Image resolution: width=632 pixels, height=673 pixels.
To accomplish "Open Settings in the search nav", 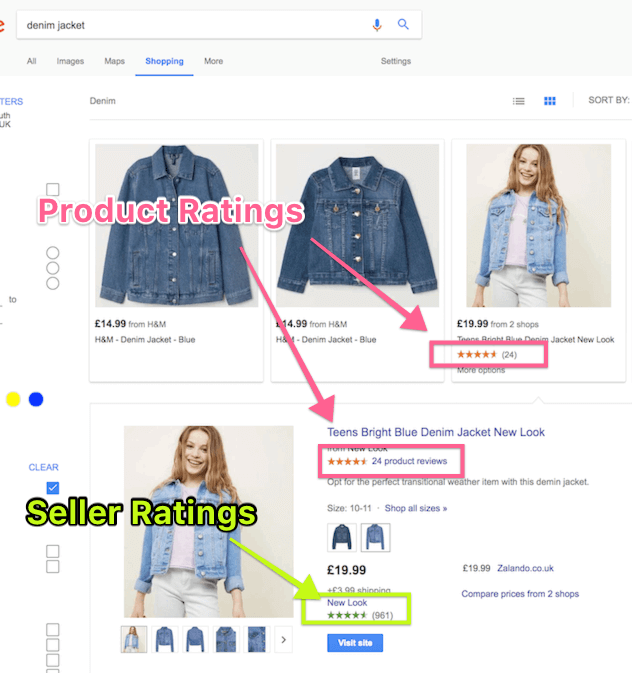I will click(x=395, y=61).
